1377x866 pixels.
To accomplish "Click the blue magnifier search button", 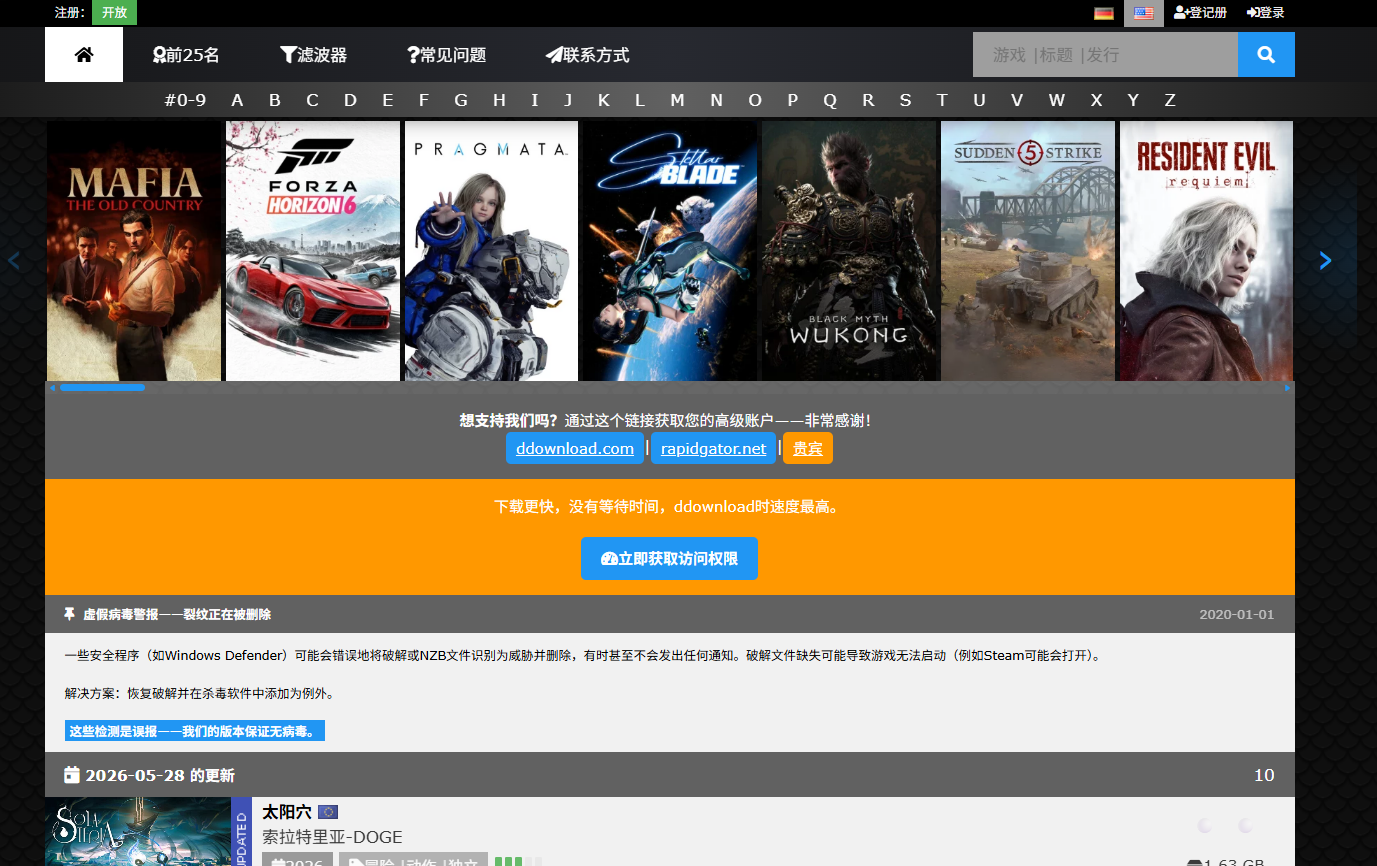I will point(1266,55).
